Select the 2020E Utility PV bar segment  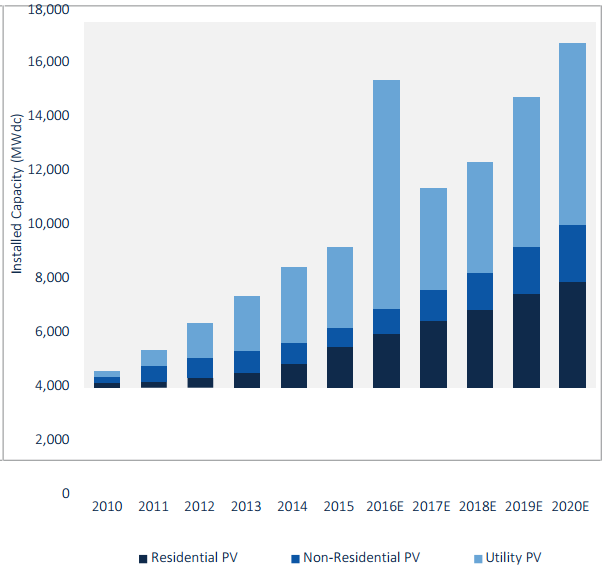[x=572, y=134]
